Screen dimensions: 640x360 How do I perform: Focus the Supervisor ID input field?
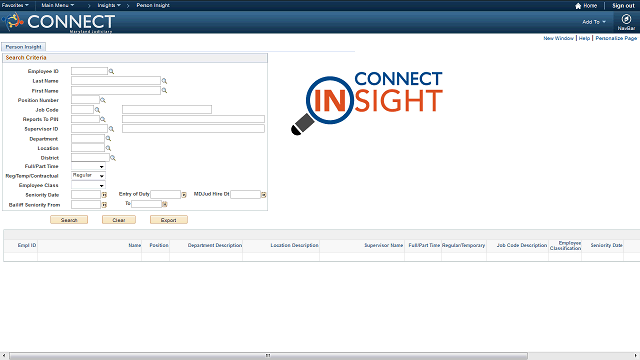click(89, 129)
